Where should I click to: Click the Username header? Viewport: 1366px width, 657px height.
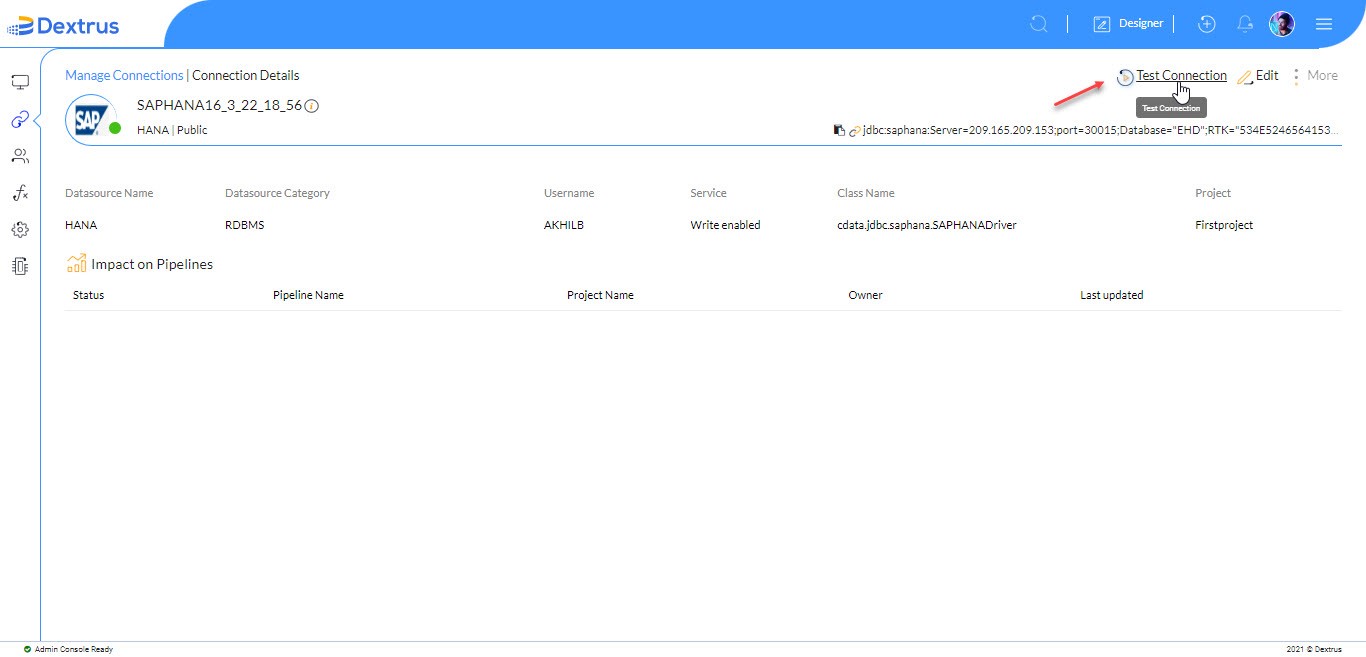point(569,193)
